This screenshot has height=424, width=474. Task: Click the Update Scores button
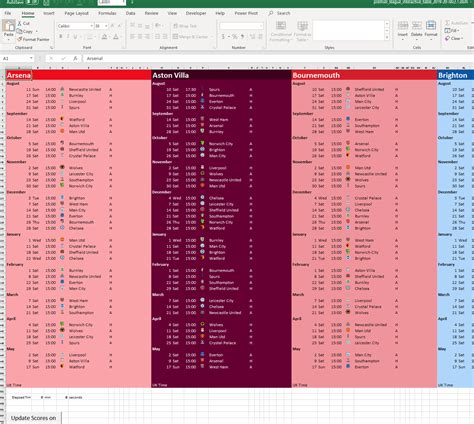[x=33, y=418]
